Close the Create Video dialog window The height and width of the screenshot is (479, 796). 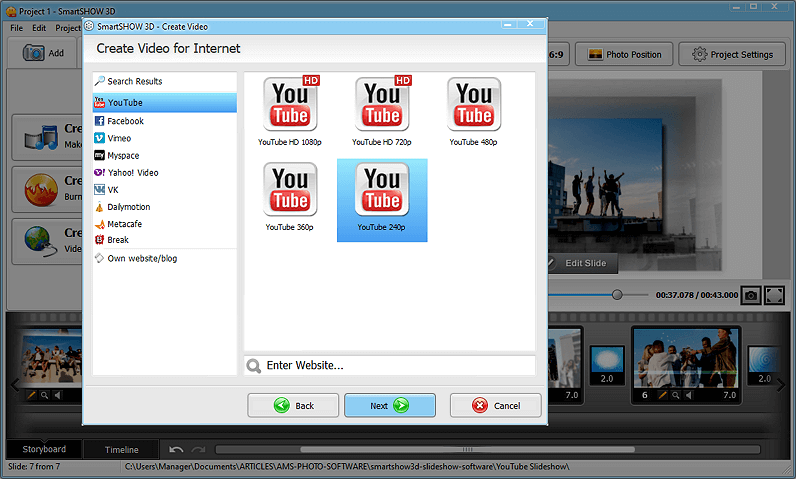point(530,23)
